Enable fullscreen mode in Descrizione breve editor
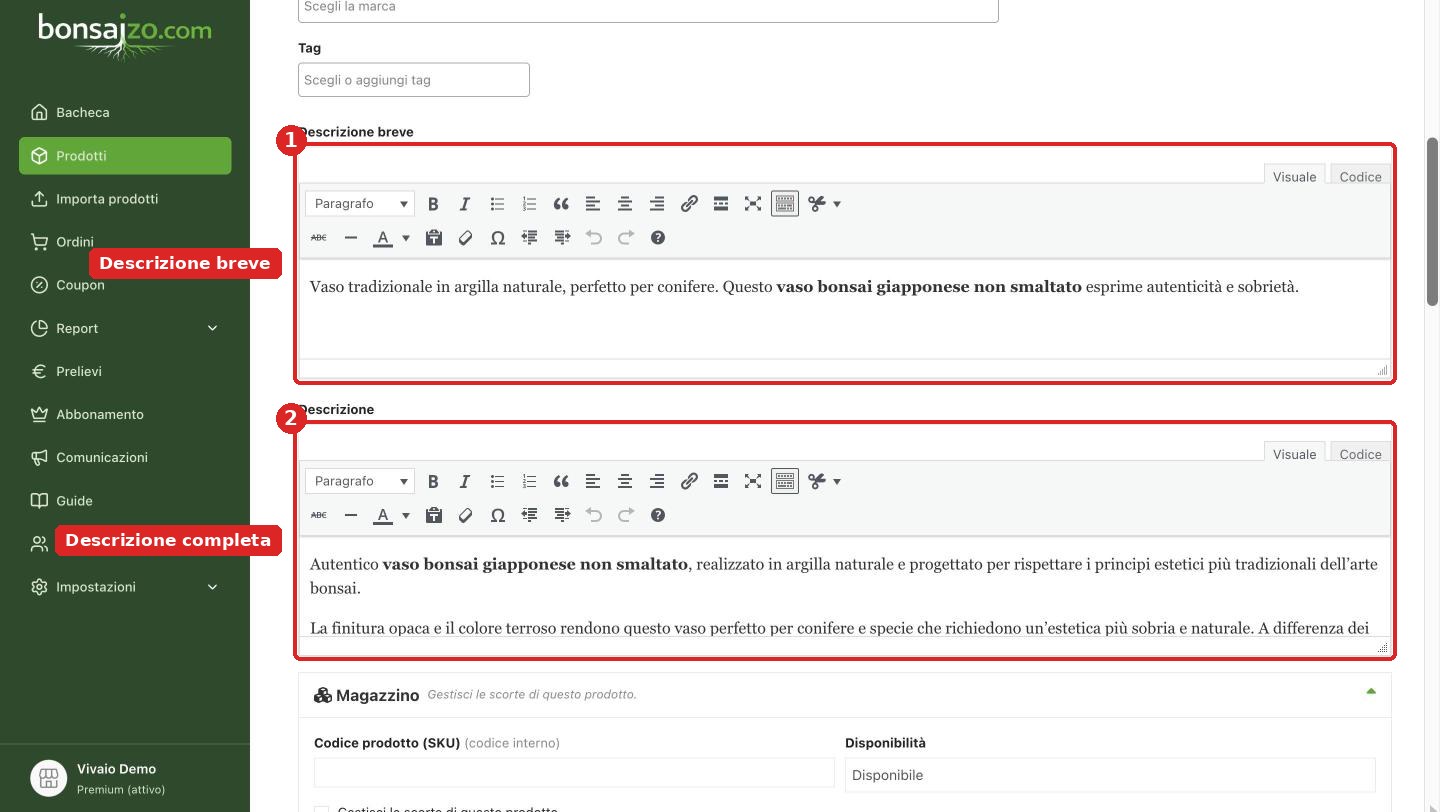 pos(753,204)
